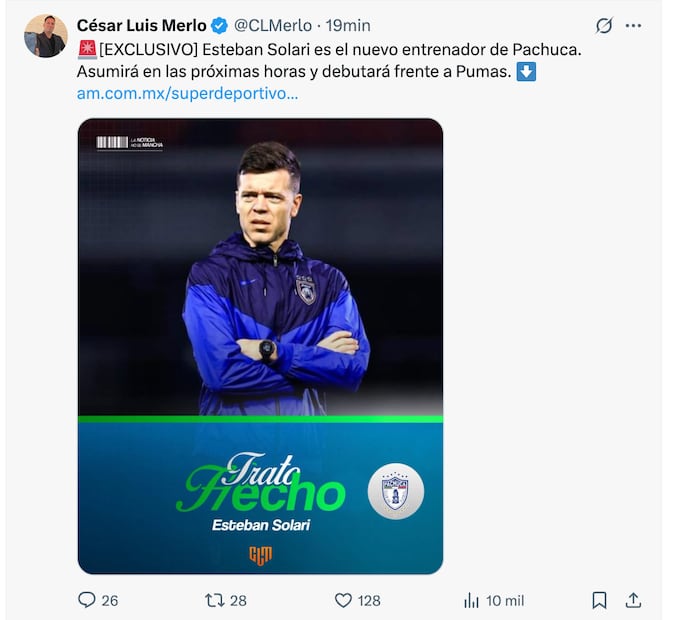Viewport: 685px width, 620px height.
Task: Click the 10 mil views count
Action: tap(505, 600)
